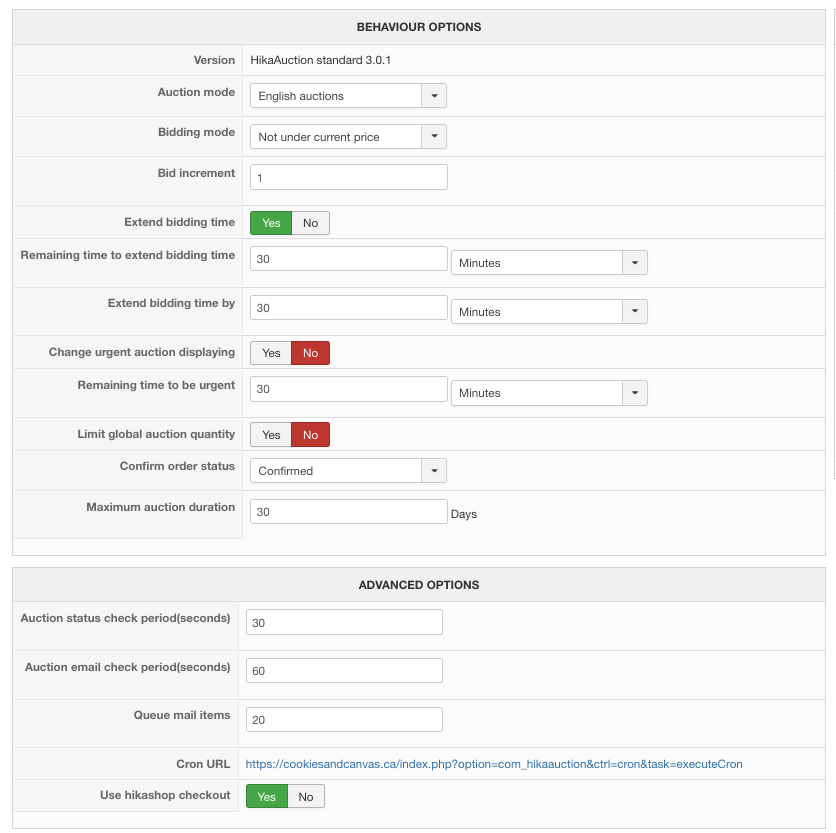This screenshot has height=833, width=836.
Task: Open unit dropdown for Remaining time to extend bidding
Action: coord(549,263)
